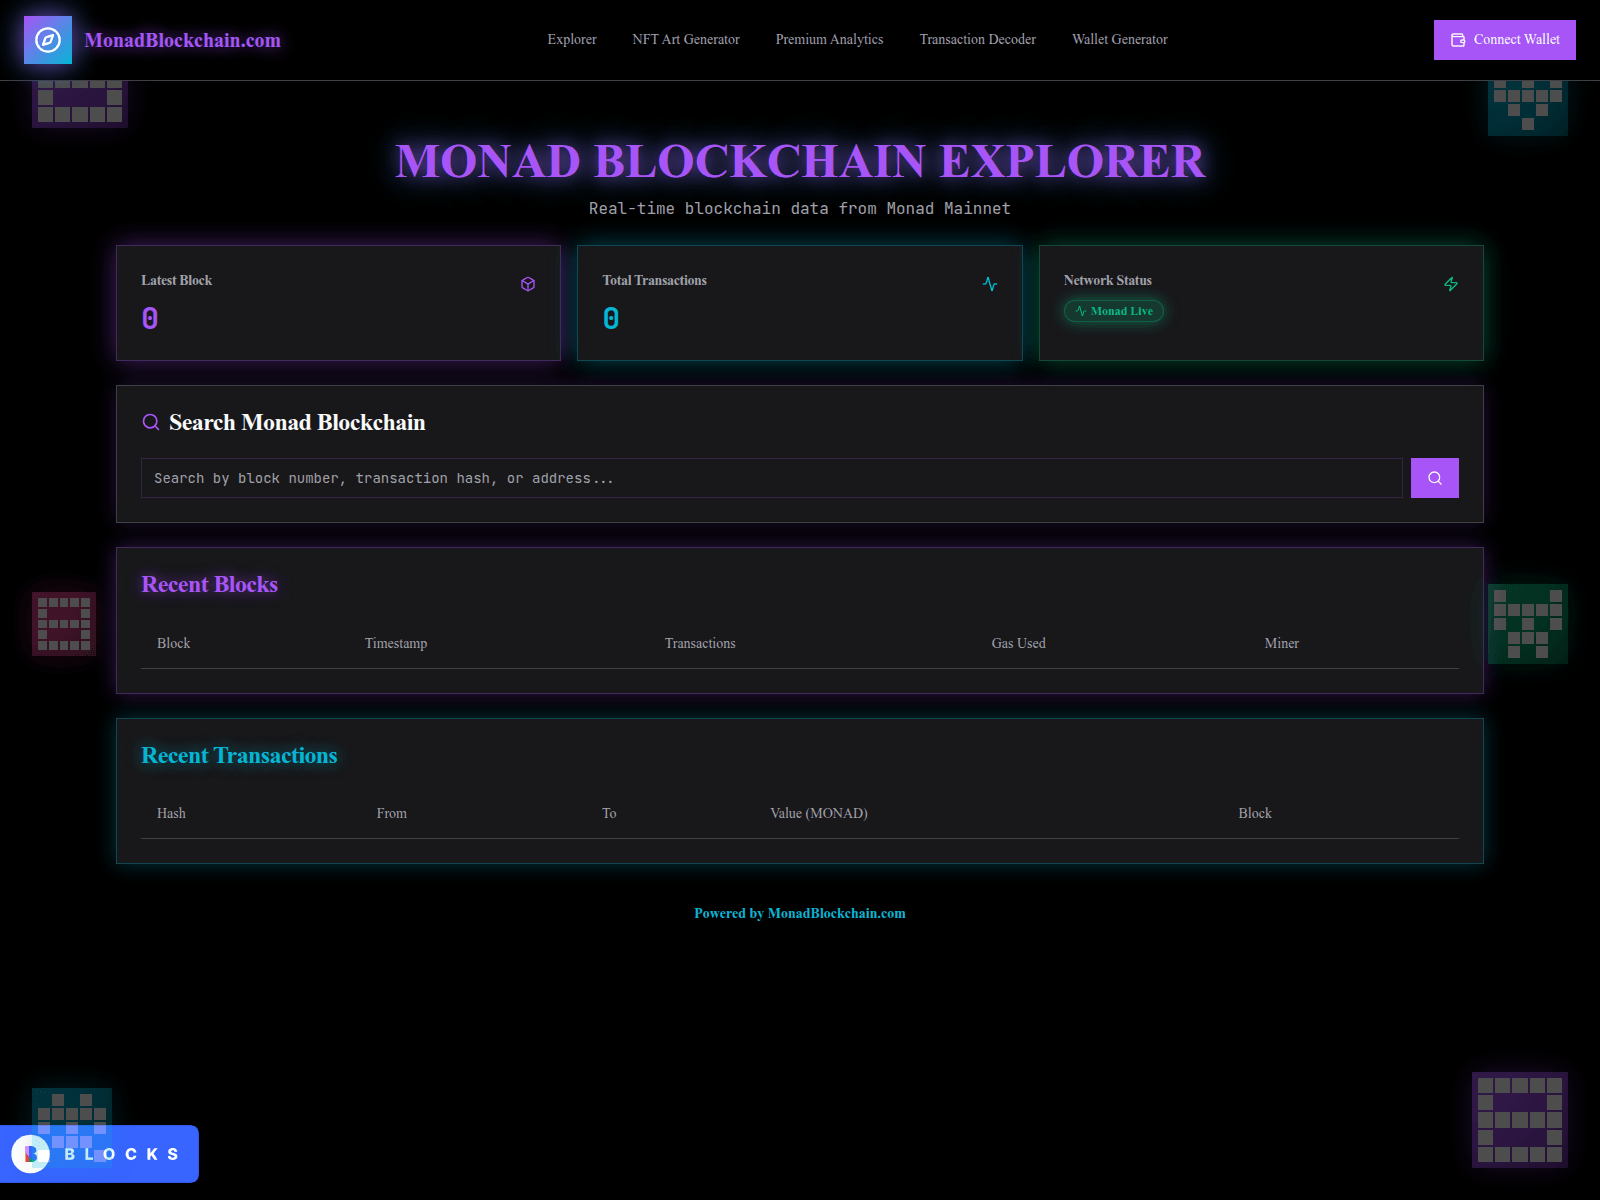The width and height of the screenshot is (1600, 1200).
Task: Go to the Explorer nav item
Action: pos(572,39)
